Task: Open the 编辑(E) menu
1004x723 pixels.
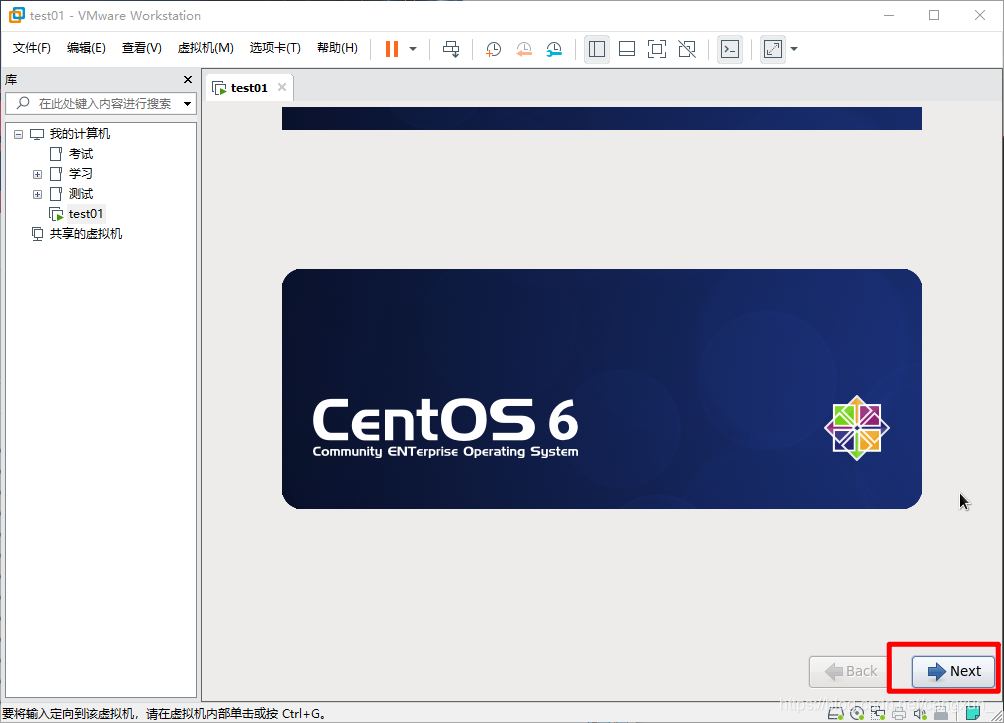Action: 86,48
